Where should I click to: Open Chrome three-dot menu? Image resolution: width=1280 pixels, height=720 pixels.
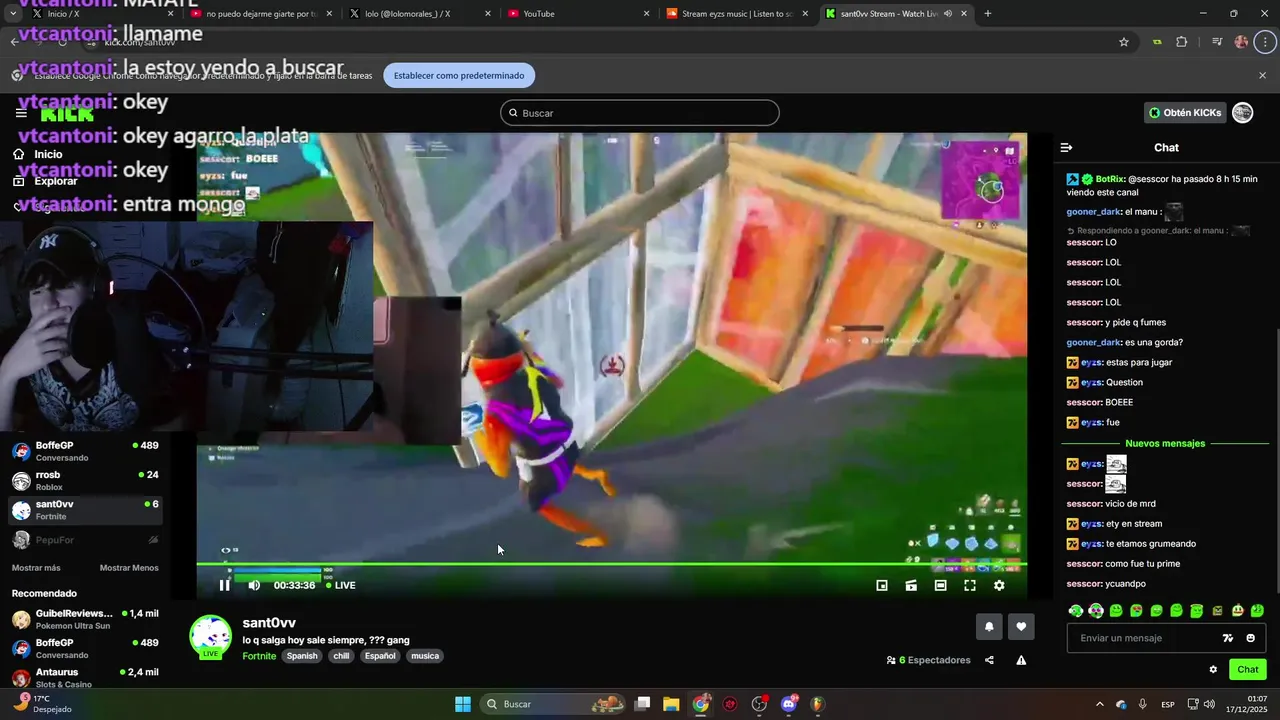[1266, 42]
